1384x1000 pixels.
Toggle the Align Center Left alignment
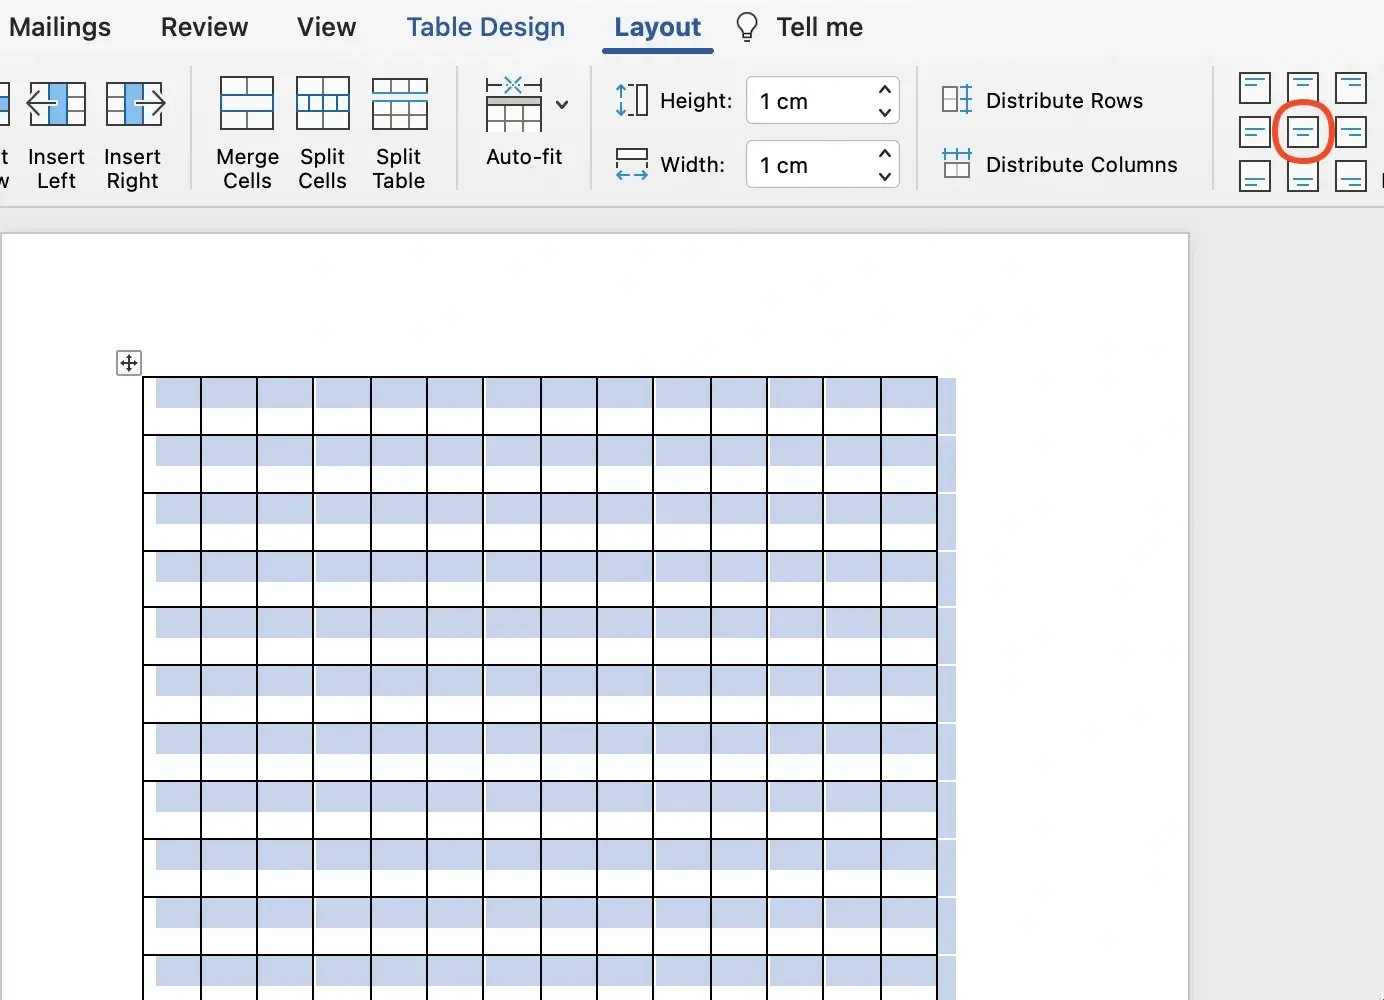(x=1254, y=131)
